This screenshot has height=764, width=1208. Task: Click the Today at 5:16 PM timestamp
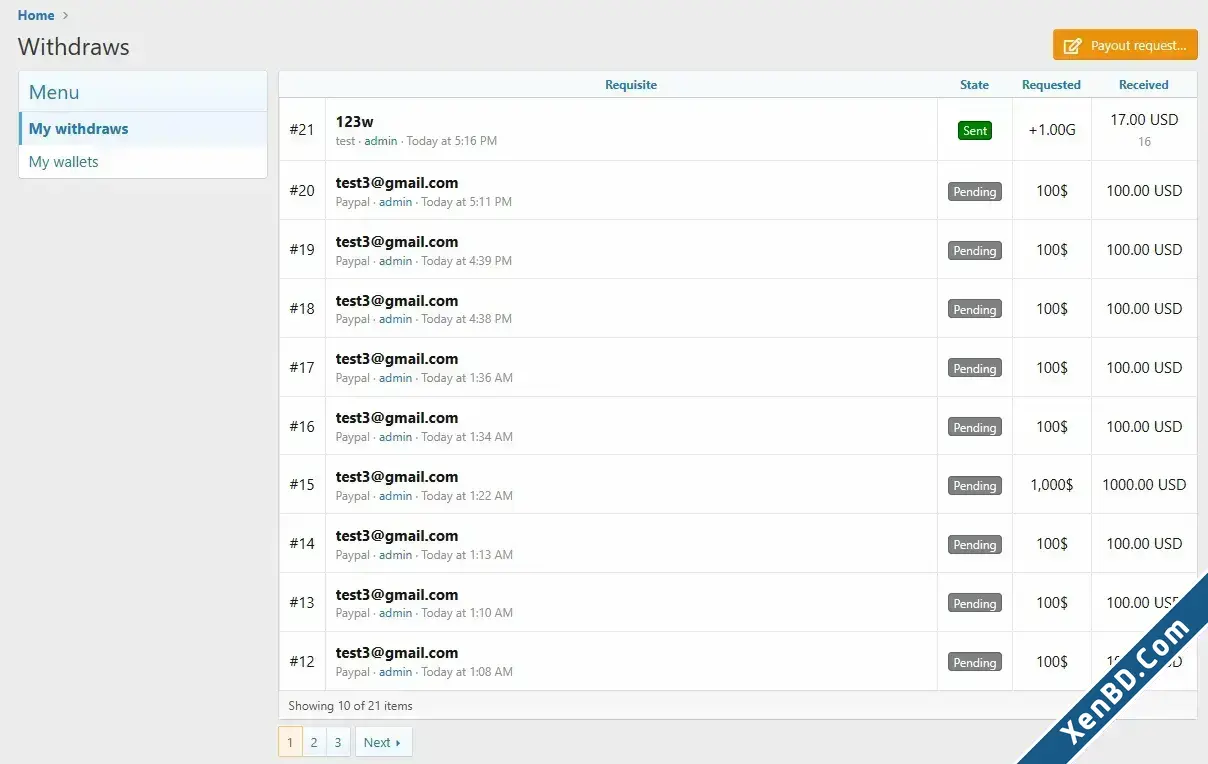point(451,141)
